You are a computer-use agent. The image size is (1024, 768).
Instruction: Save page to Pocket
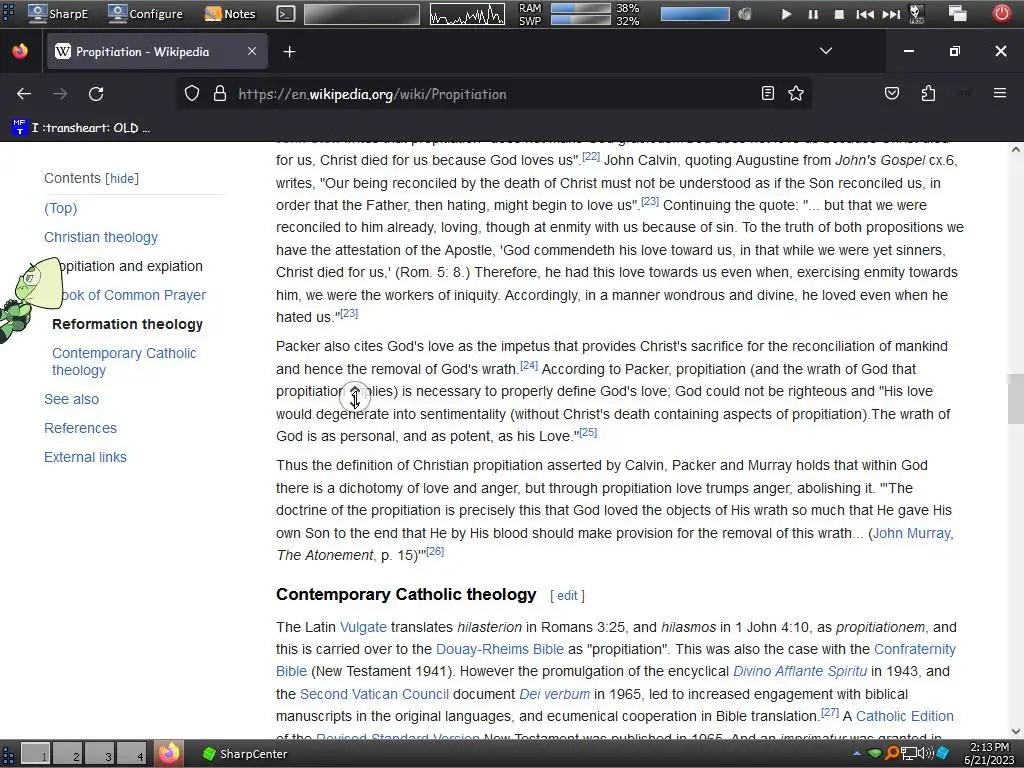click(x=891, y=93)
